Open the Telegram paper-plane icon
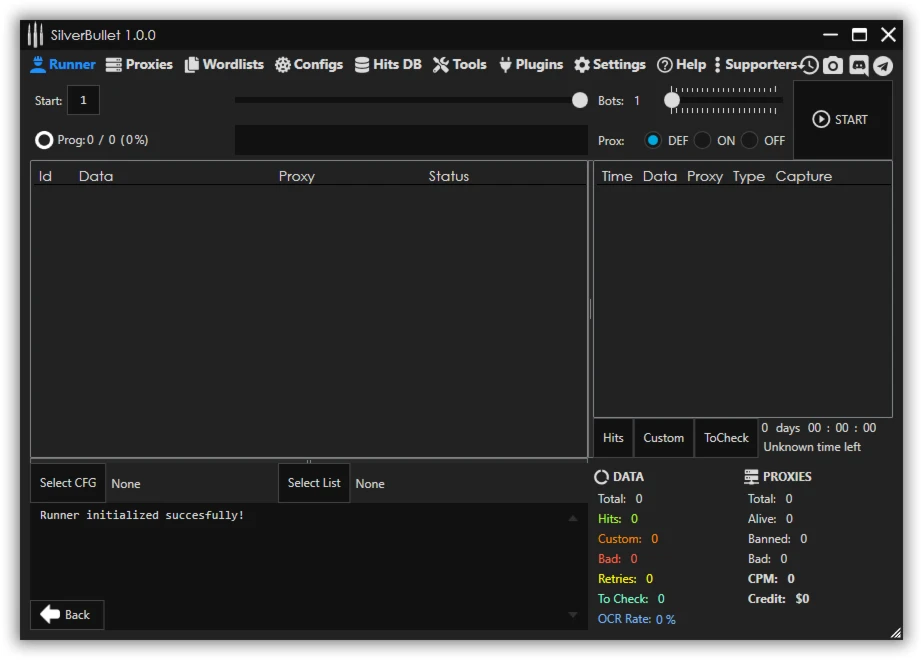Image resolution: width=923 pixels, height=660 pixels. pos(882,65)
